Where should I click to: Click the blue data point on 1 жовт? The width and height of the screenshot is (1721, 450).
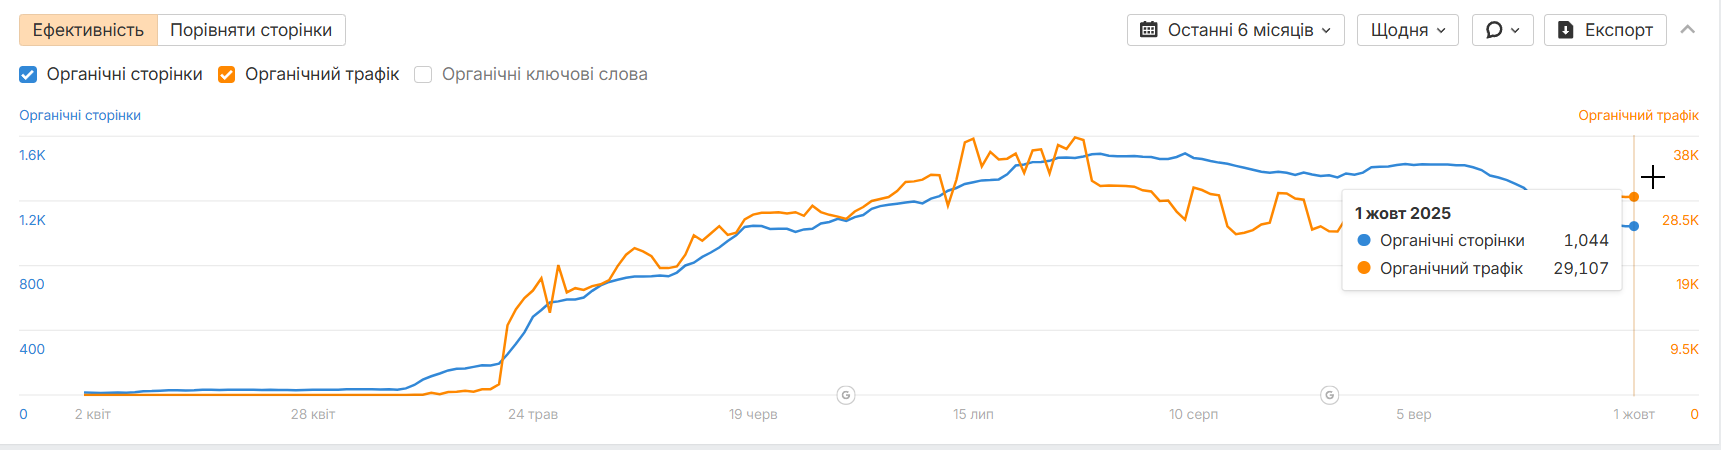[x=1634, y=226]
